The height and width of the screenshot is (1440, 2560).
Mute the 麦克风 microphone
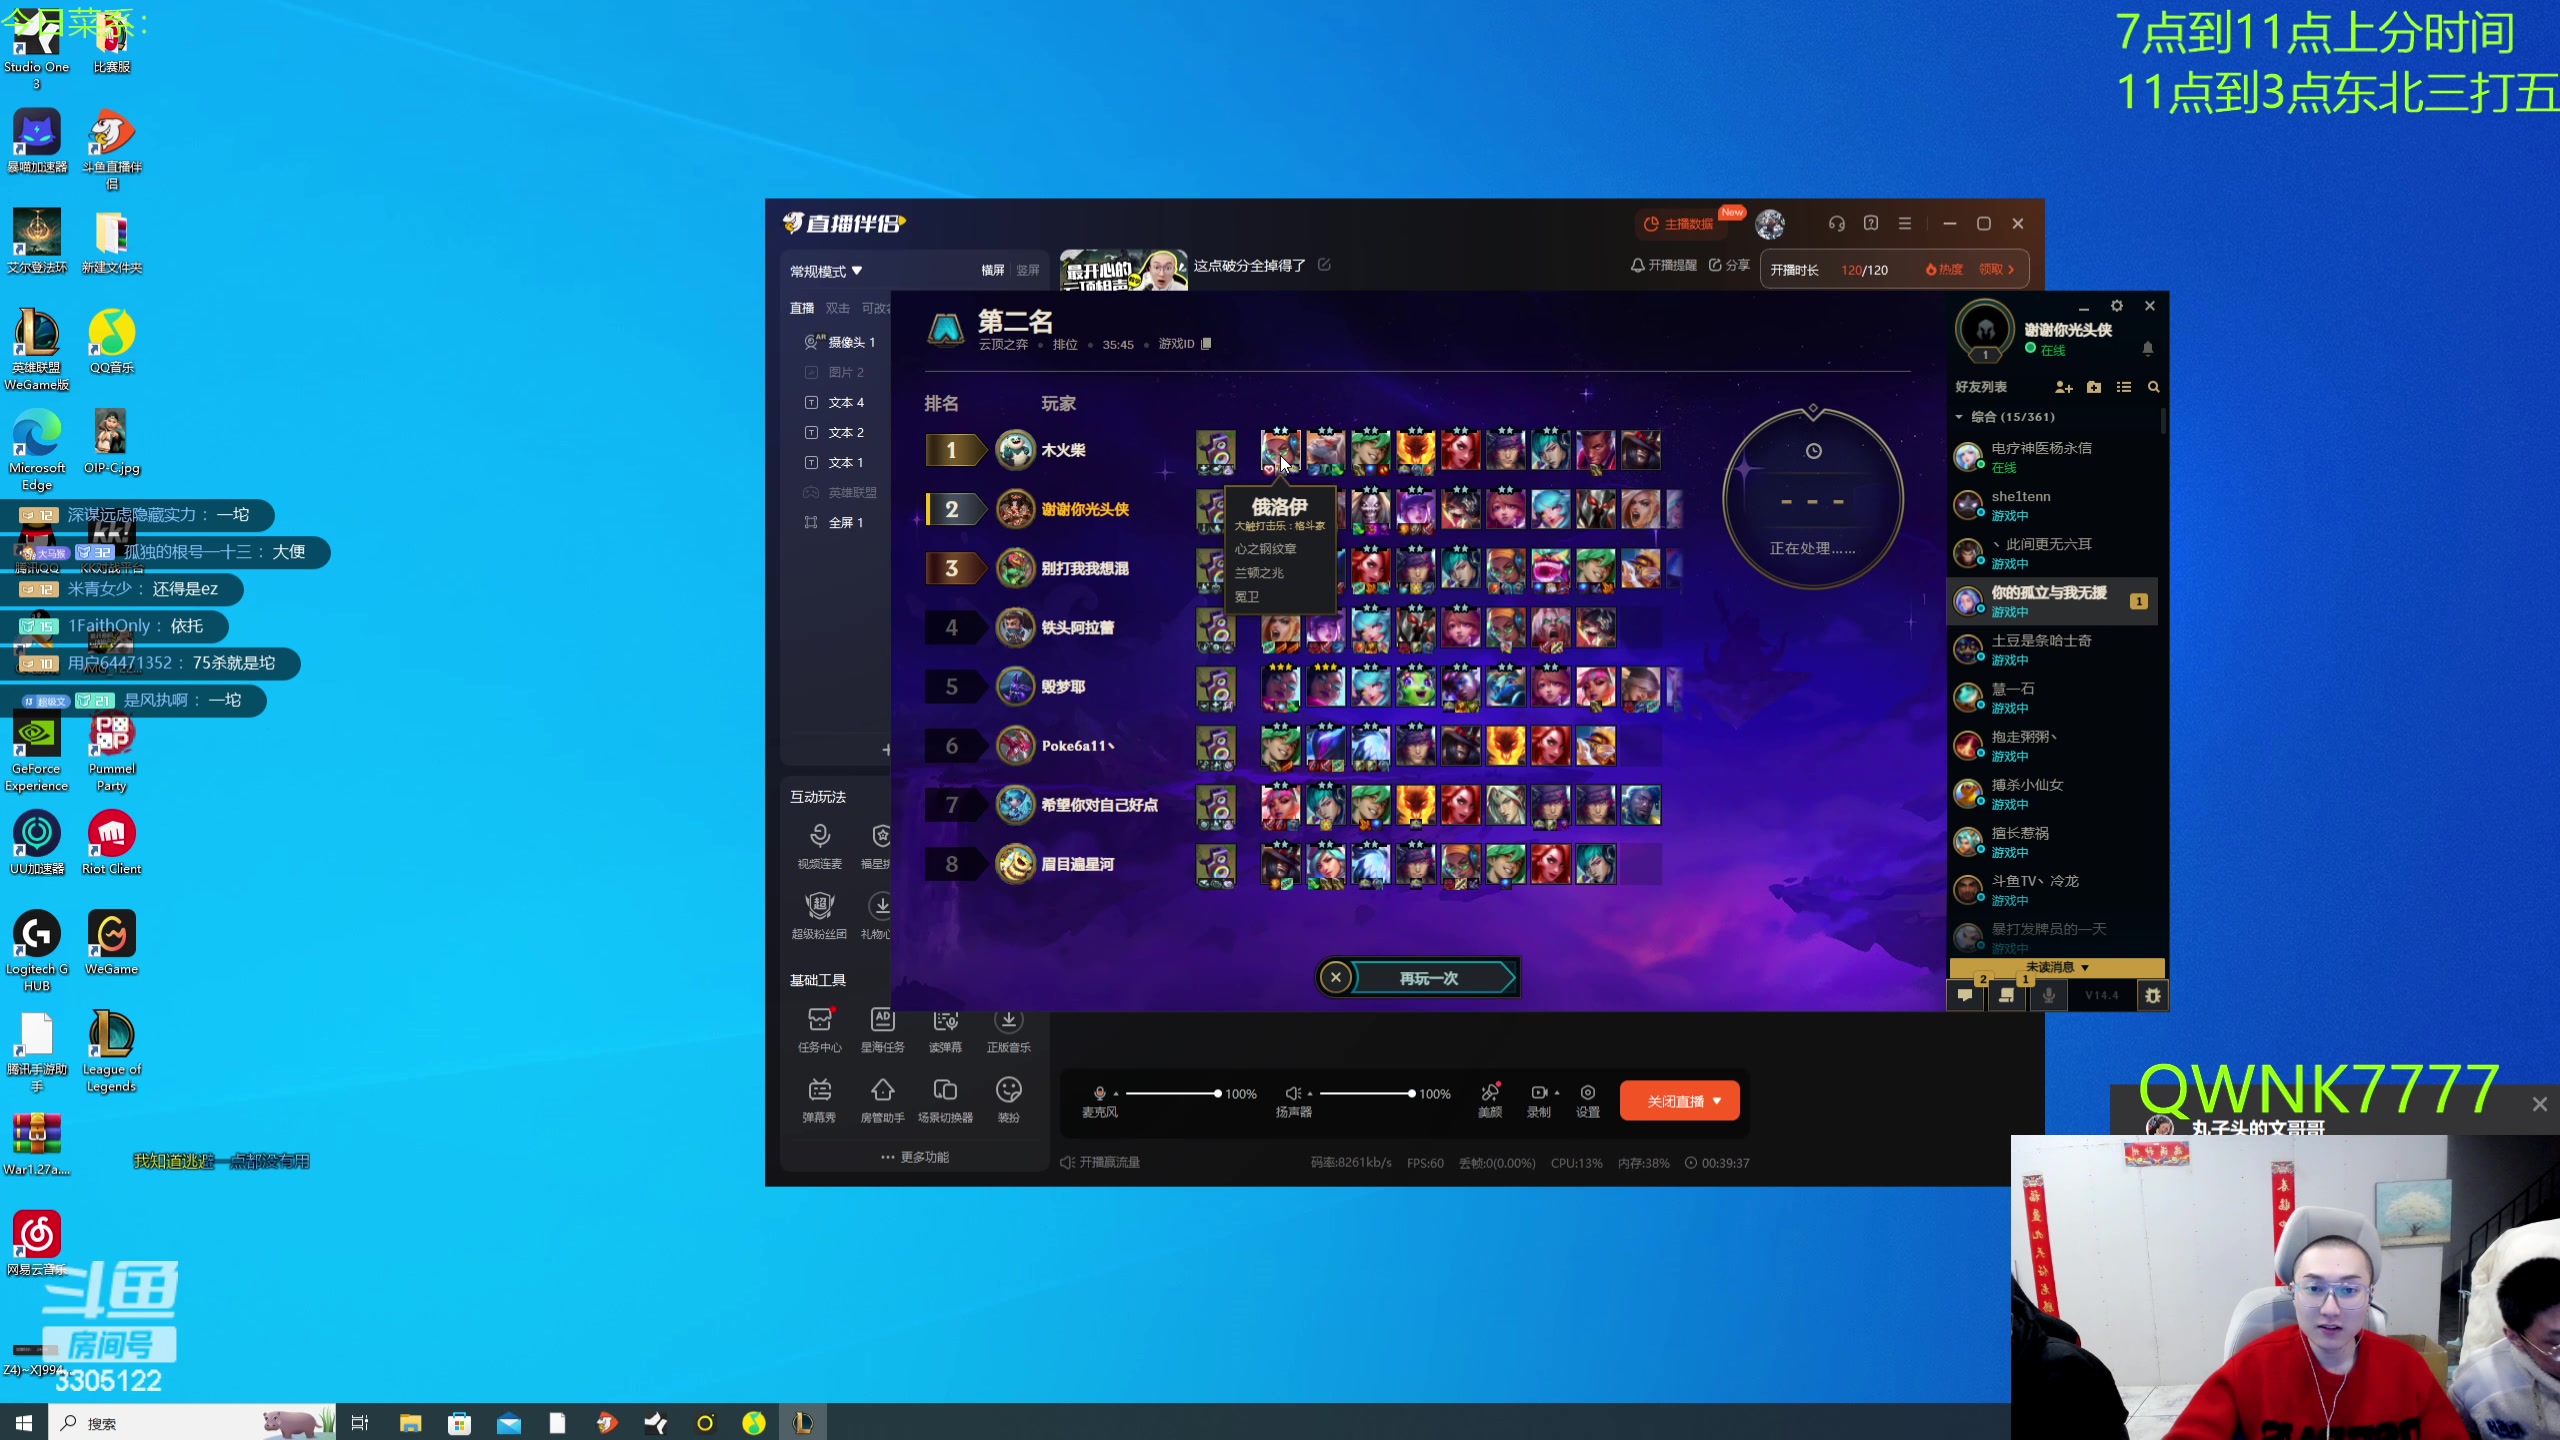[x=1099, y=1093]
